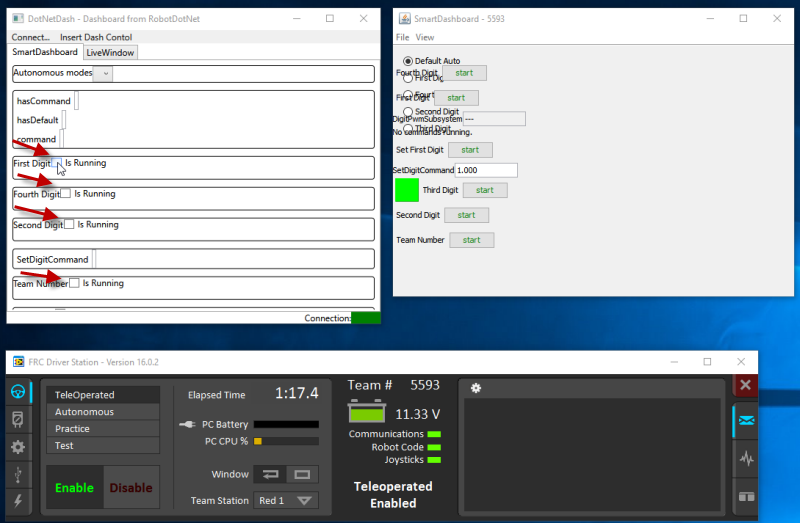Open the Diagnostics tab in Driver Station
The height and width of the screenshot is (523, 800).
point(18,419)
